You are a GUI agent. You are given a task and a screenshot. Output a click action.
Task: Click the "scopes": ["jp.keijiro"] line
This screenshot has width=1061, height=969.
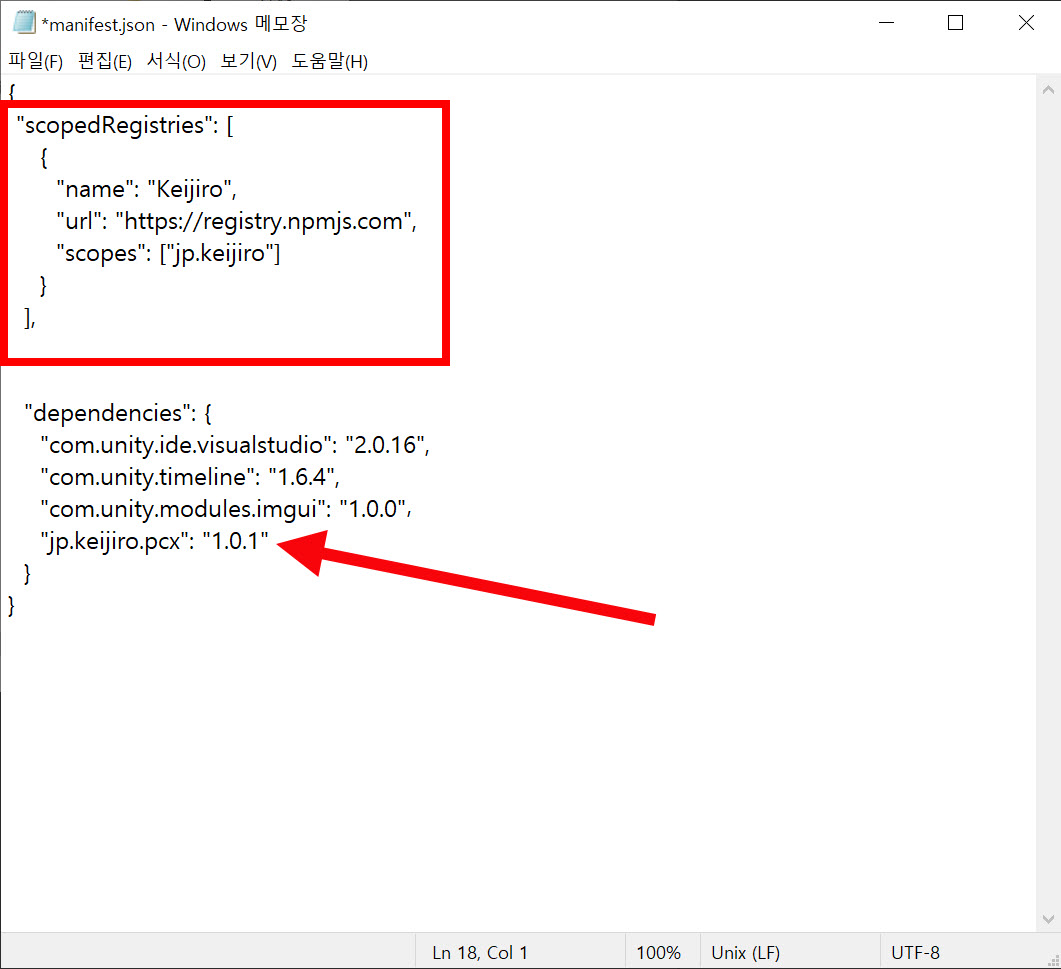click(x=168, y=253)
